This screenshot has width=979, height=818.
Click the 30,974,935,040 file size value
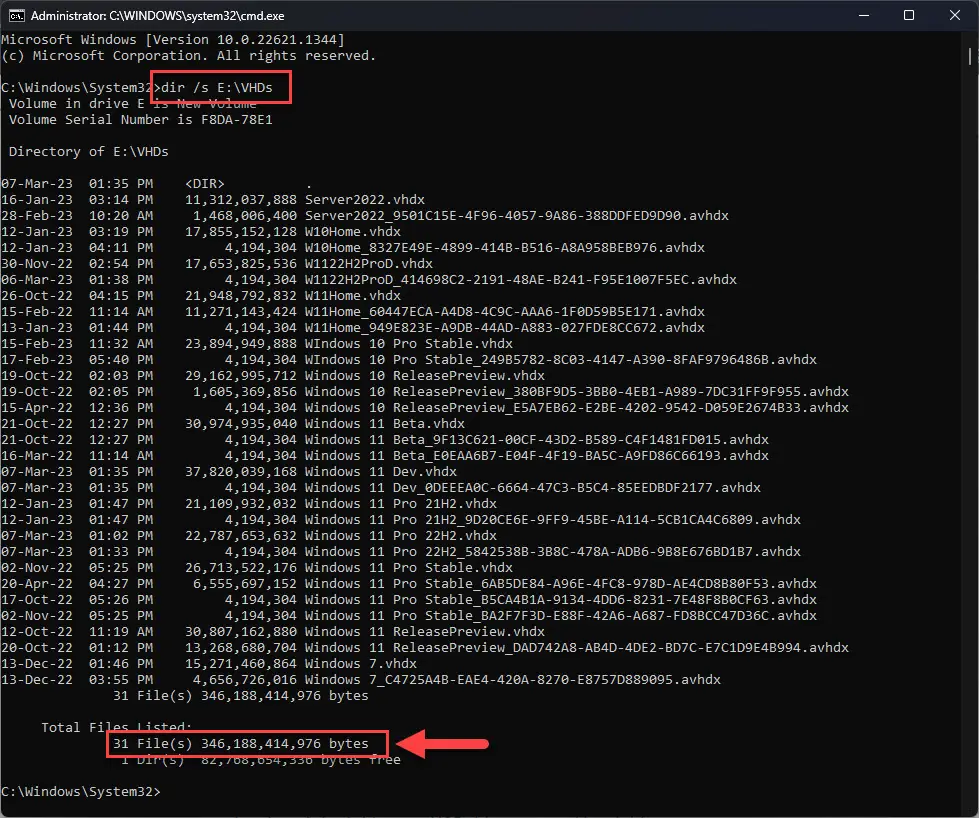click(x=241, y=423)
